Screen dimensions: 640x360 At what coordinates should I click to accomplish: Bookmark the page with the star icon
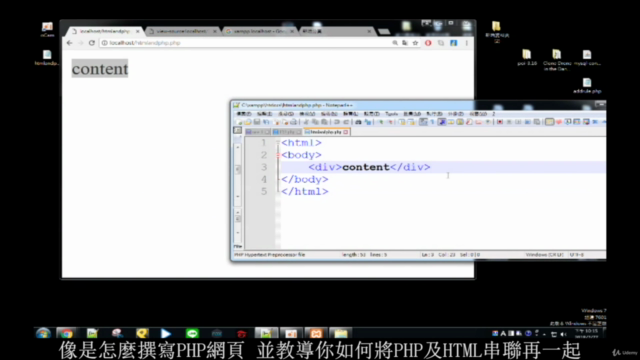click(x=415, y=43)
